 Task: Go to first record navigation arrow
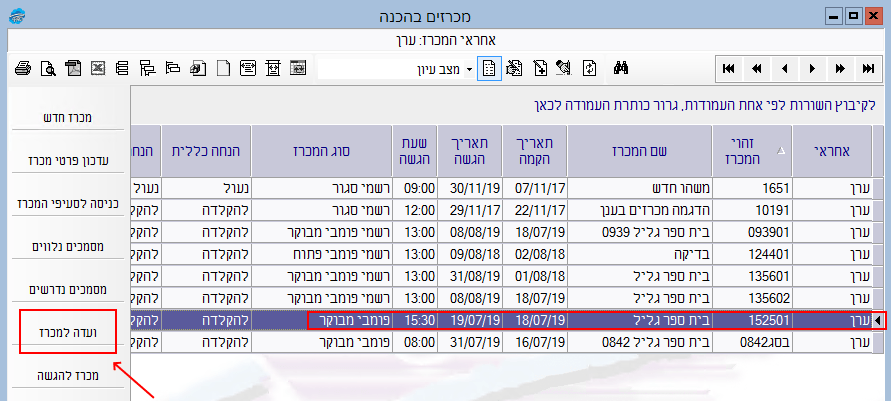coord(729,68)
